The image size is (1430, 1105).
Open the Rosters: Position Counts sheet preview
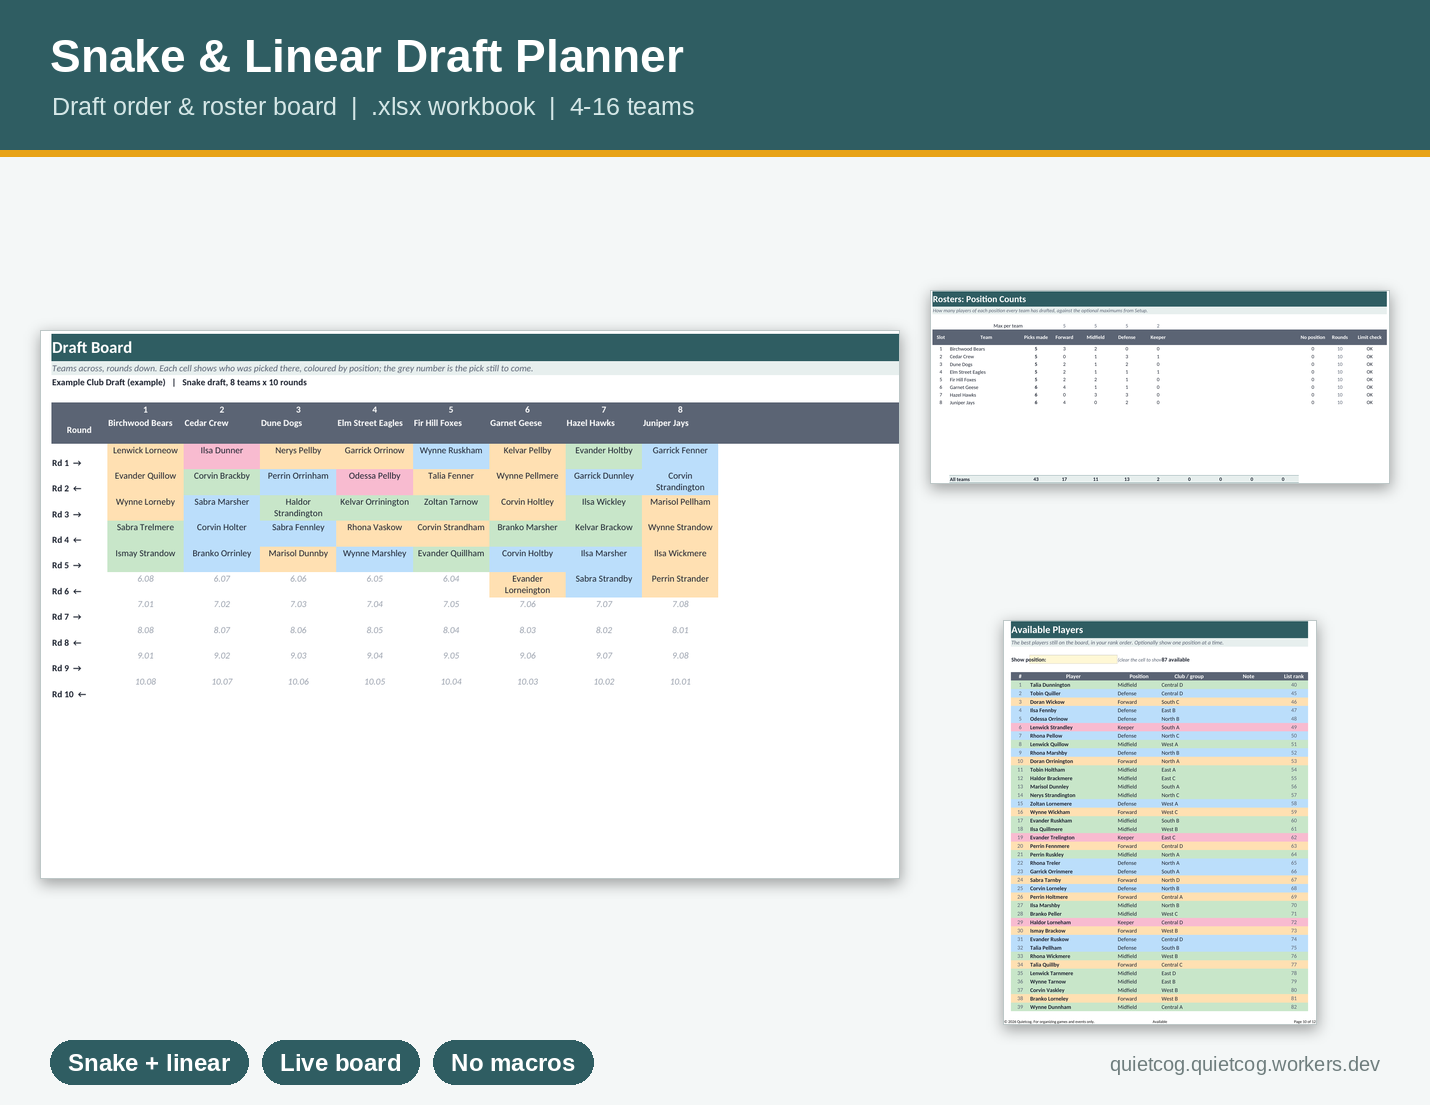(x=1160, y=387)
